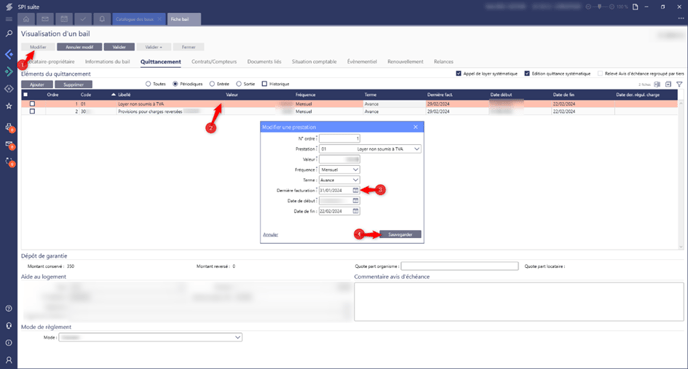Click Ajouter above the grid
The width and height of the screenshot is (688, 369).
click(x=37, y=84)
